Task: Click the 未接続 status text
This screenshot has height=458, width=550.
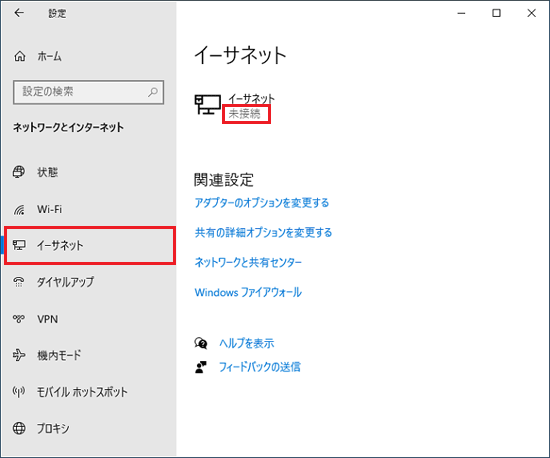Action: (x=244, y=114)
